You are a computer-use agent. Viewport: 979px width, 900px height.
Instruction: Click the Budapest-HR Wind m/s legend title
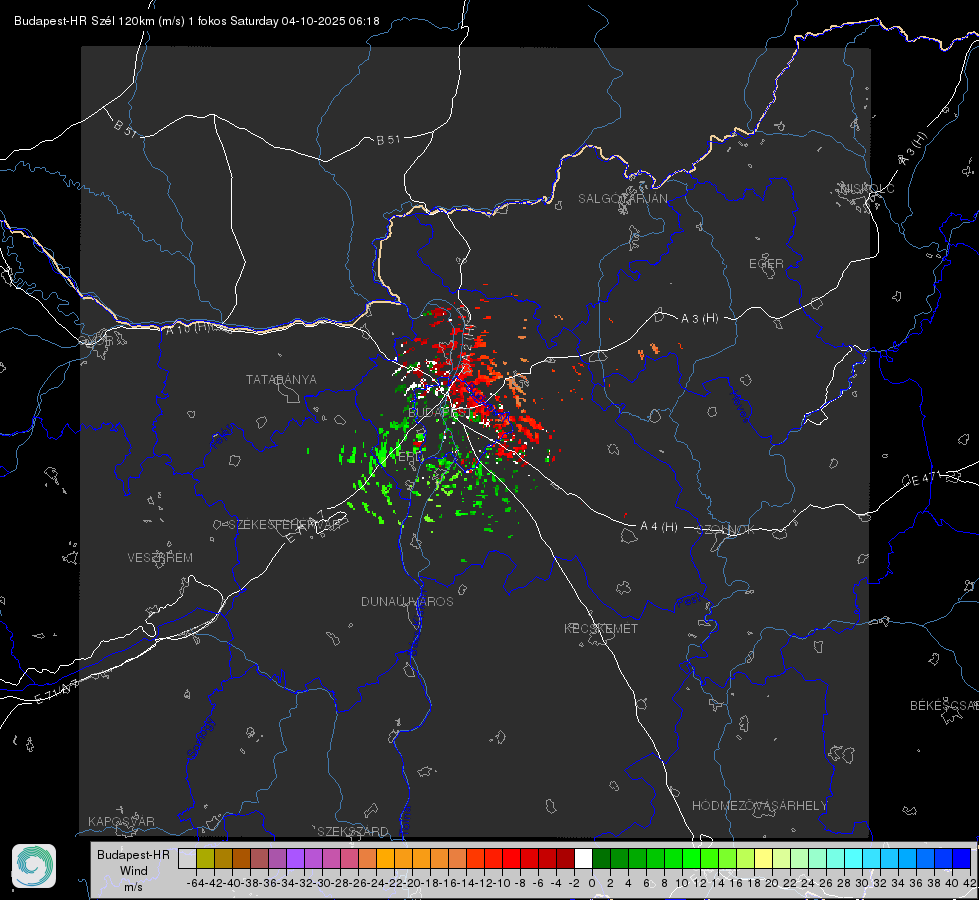point(133,871)
